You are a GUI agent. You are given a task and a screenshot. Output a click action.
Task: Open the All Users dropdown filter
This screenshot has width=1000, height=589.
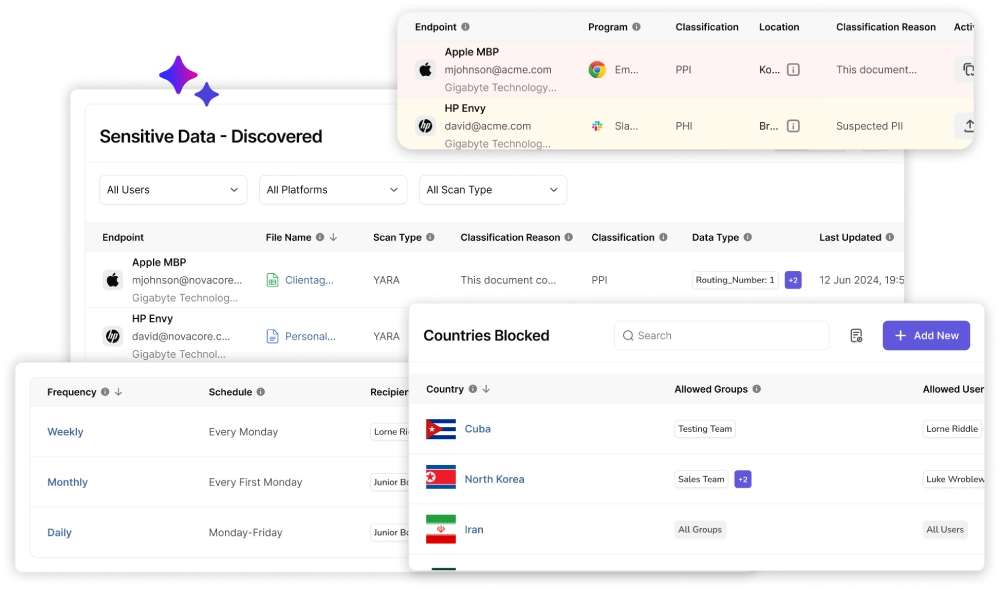[173, 190]
